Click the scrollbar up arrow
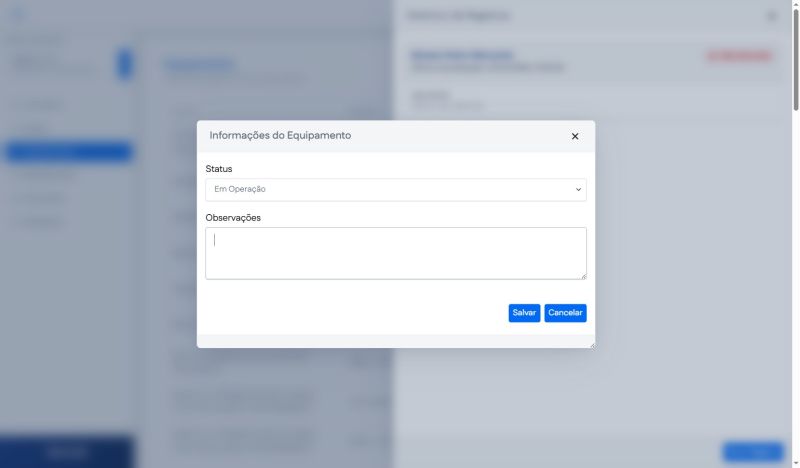 [795, 5]
